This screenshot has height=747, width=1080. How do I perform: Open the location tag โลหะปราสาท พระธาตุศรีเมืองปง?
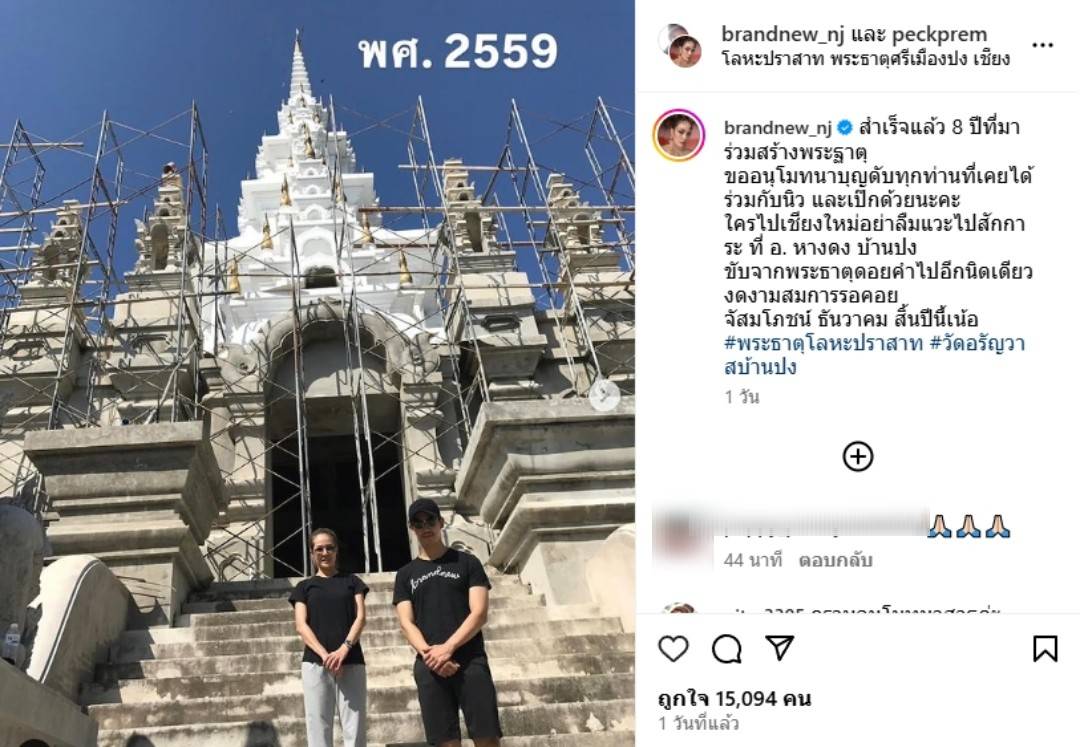(x=866, y=59)
